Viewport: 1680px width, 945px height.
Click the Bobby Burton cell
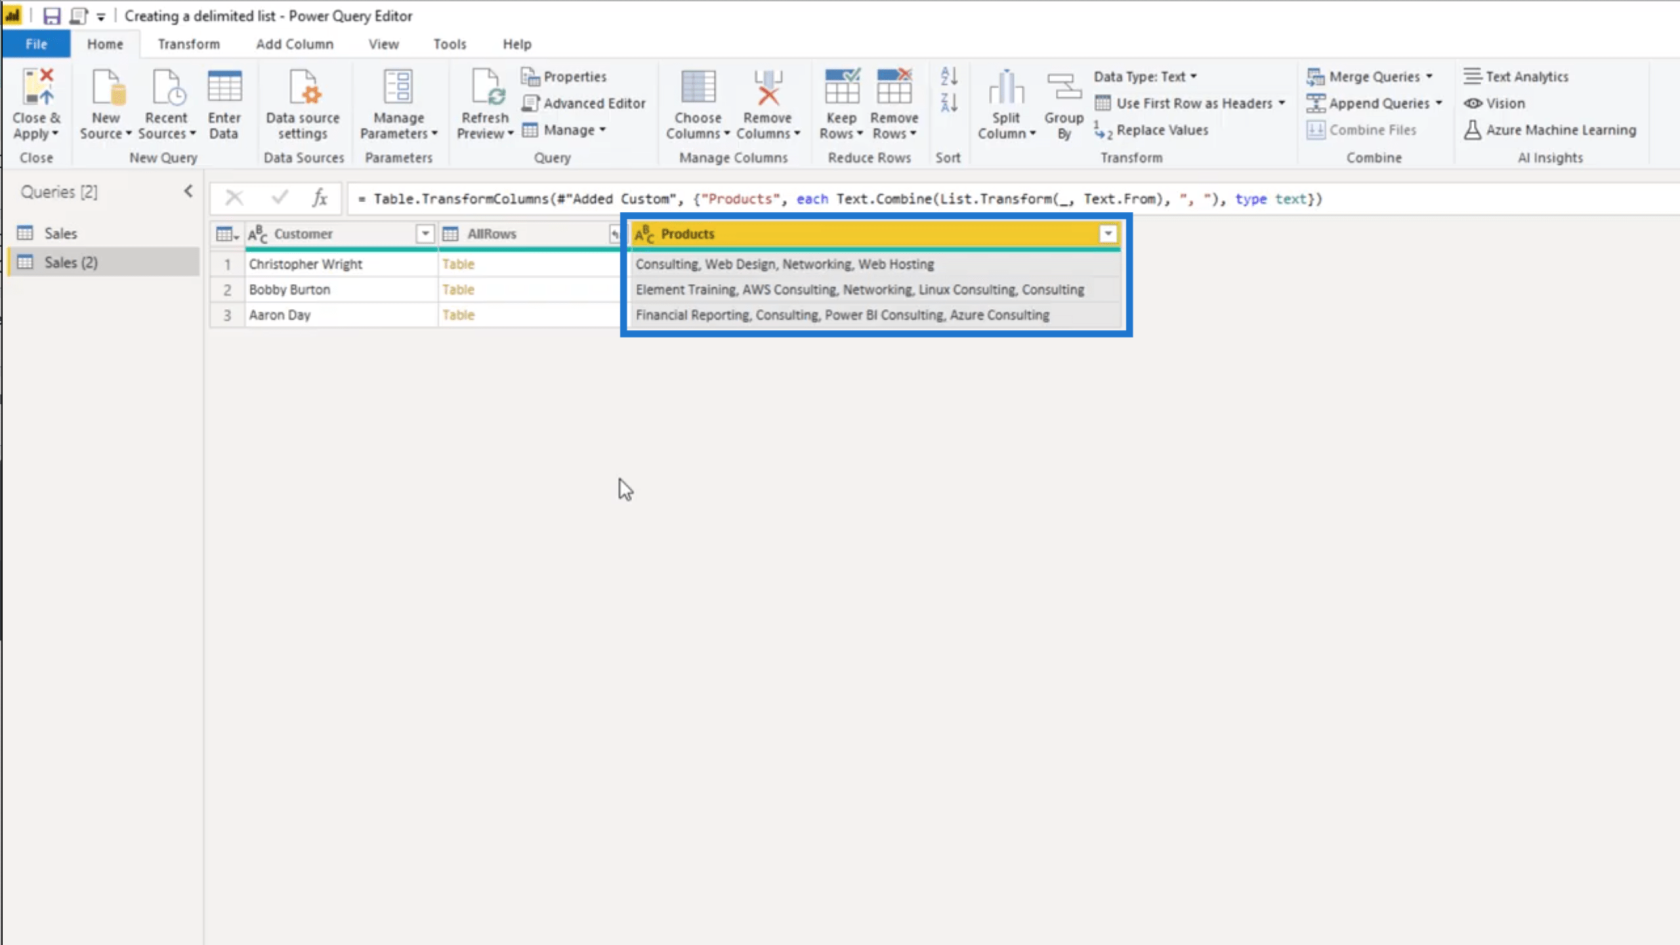(x=341, y=289)
